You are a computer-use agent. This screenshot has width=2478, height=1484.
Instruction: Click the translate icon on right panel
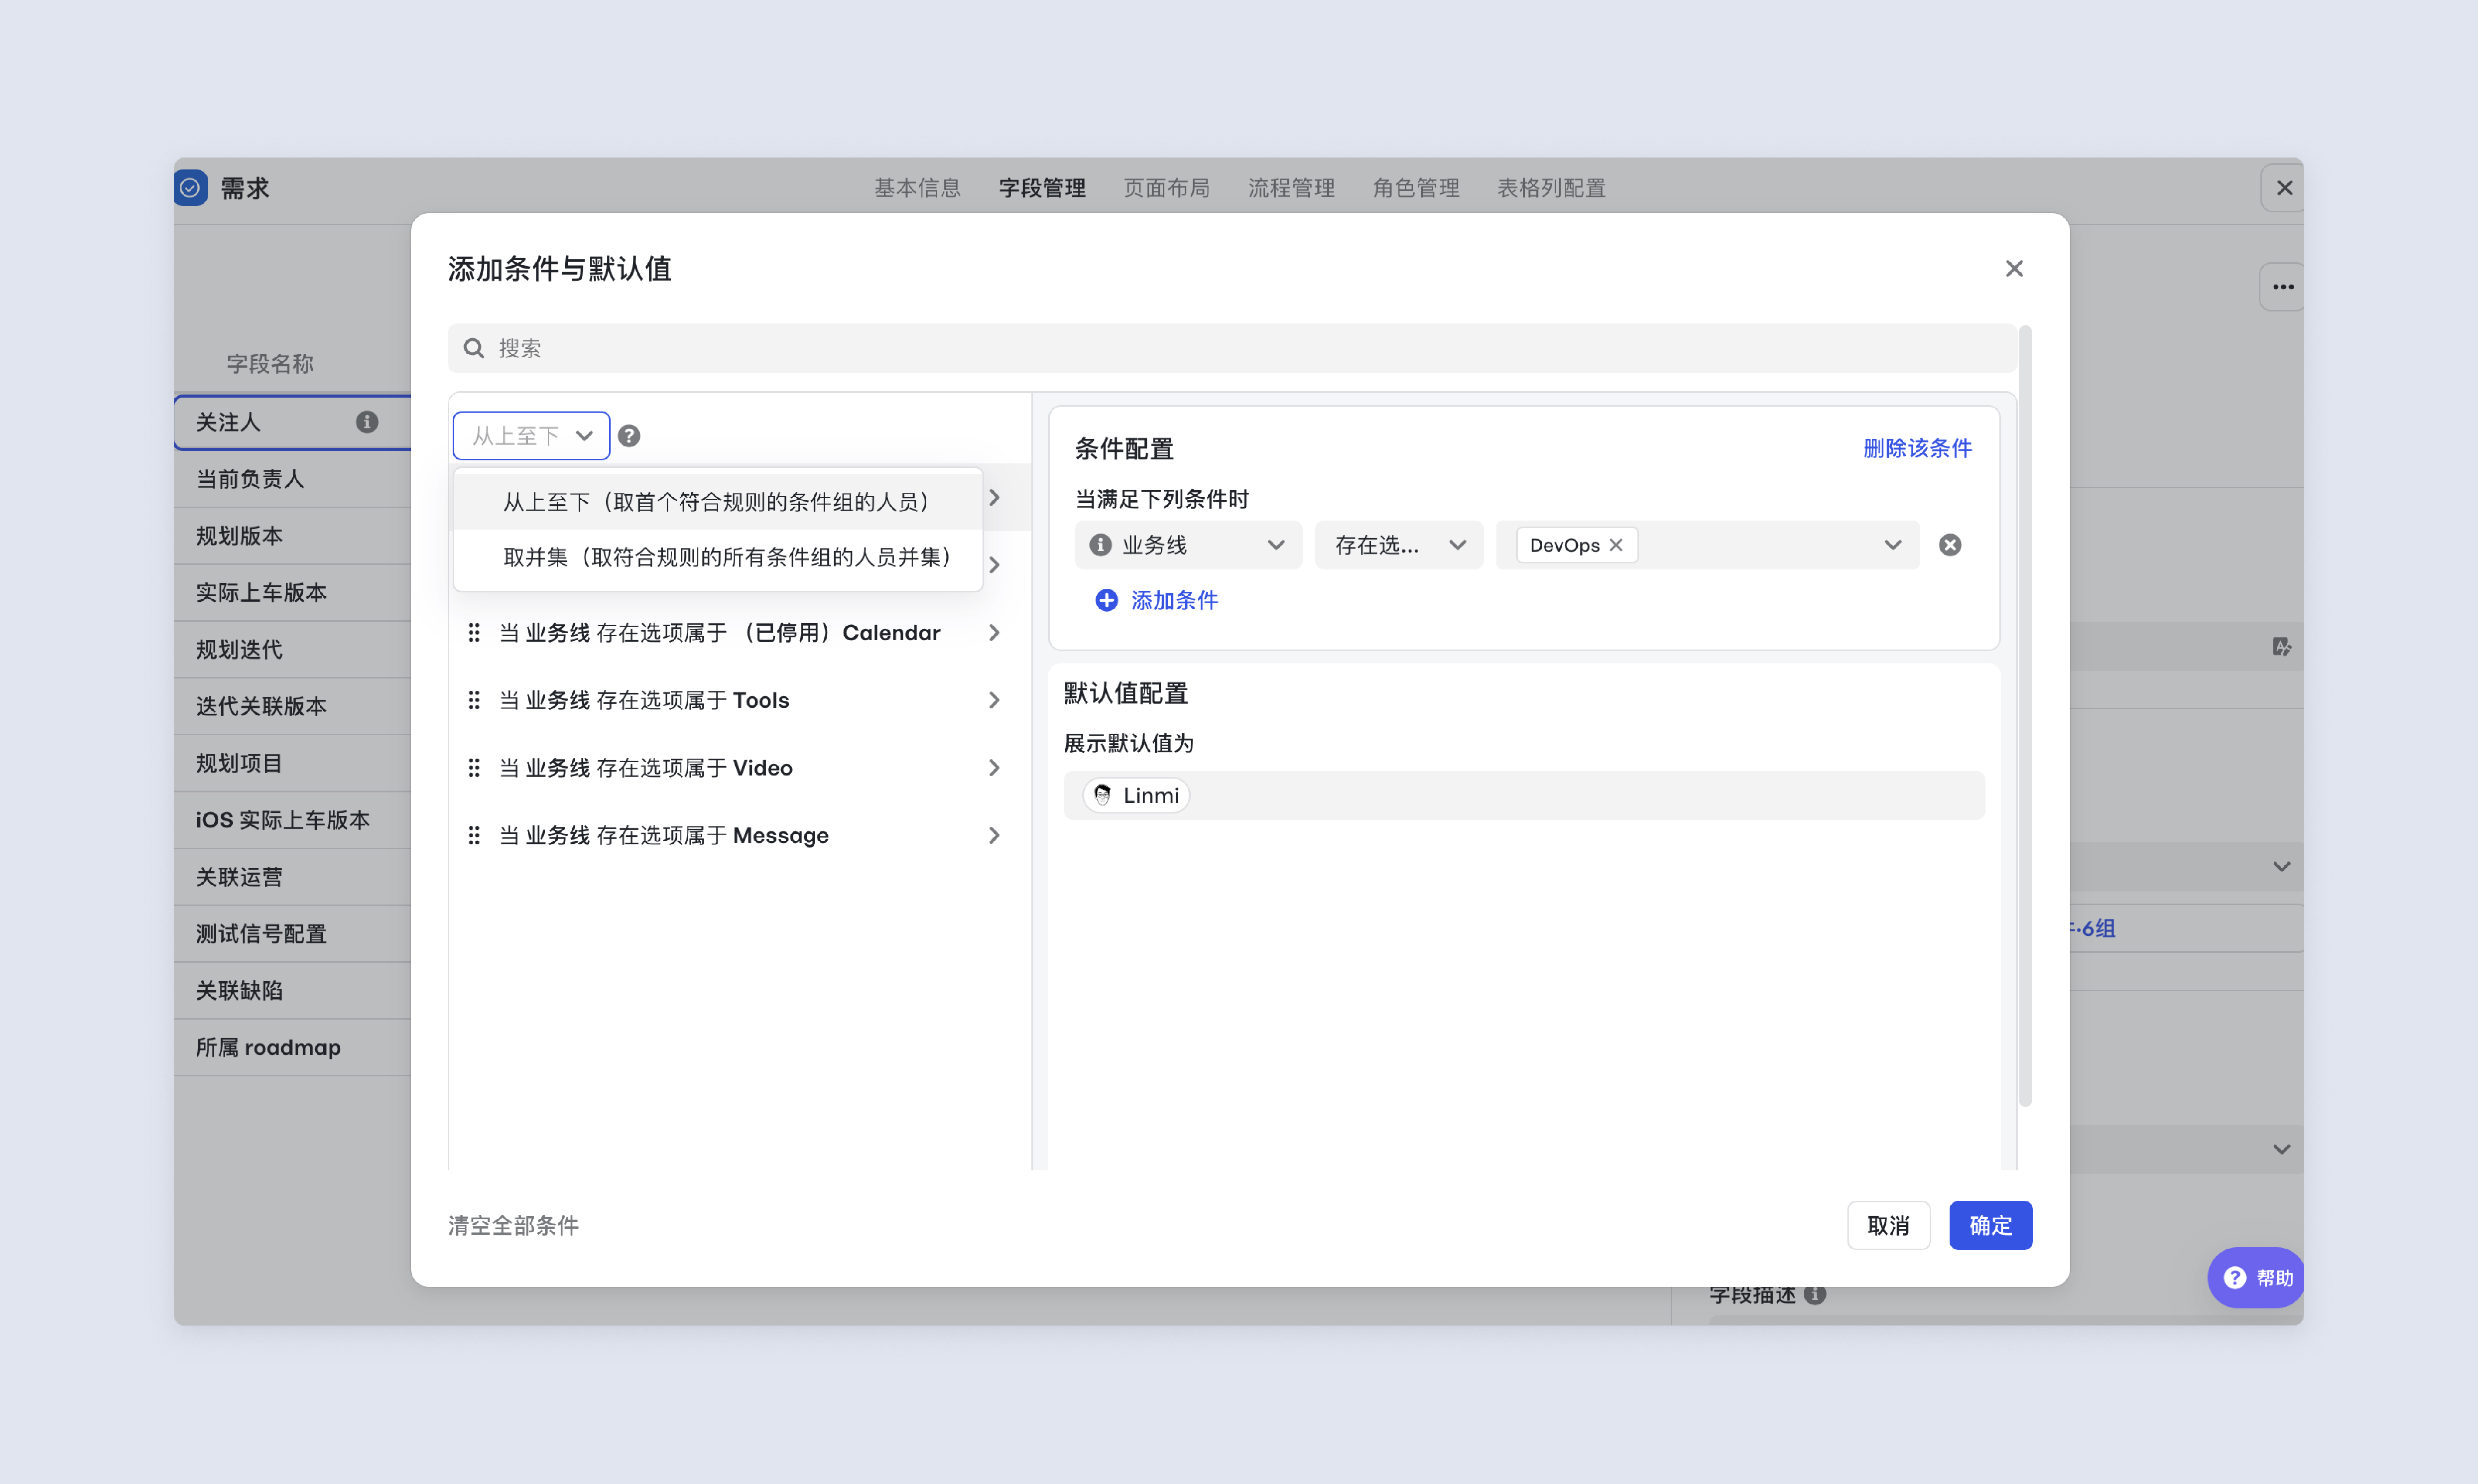click(2282, 647)
